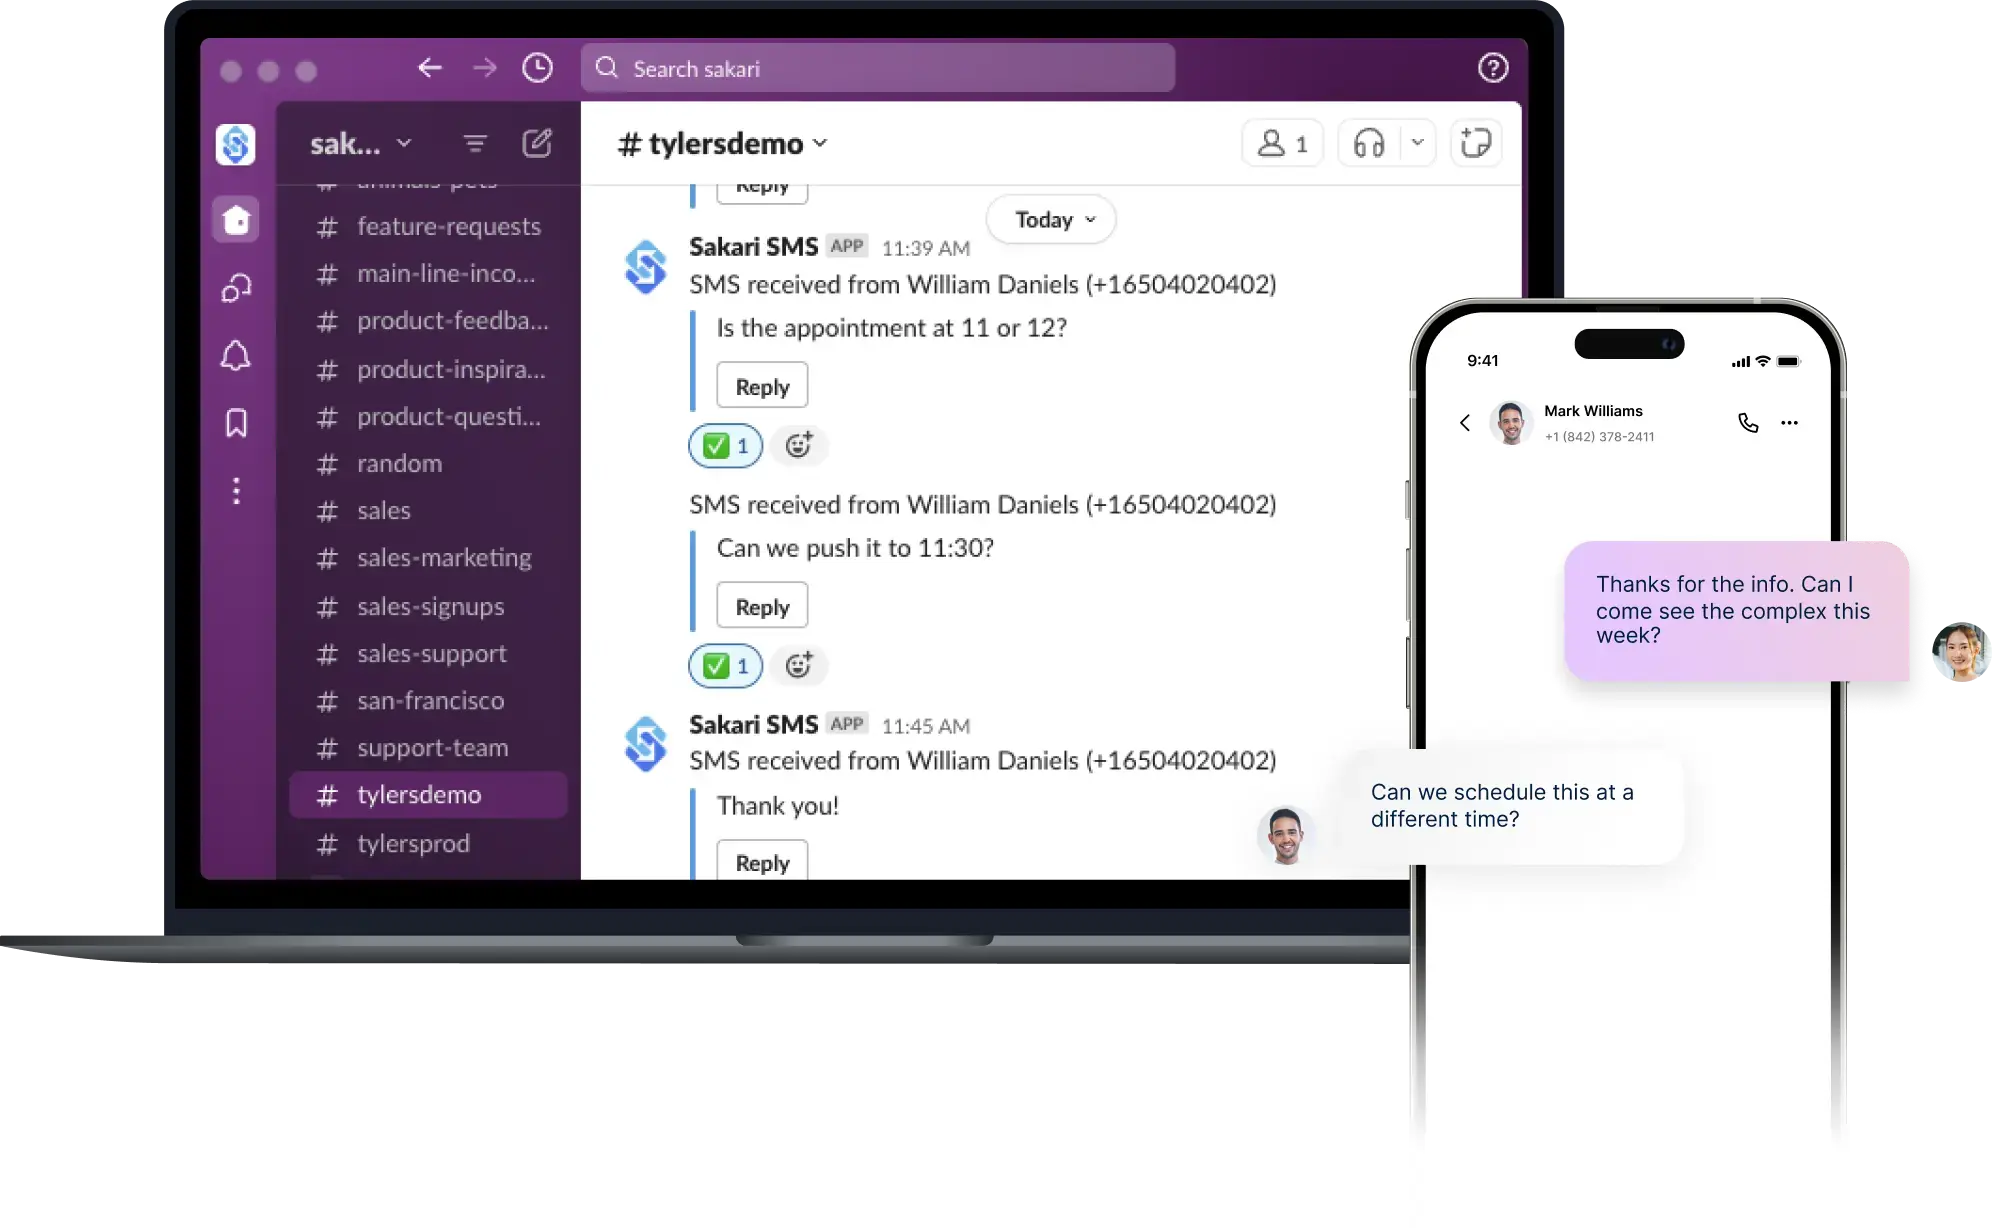The width and height of the screenshot is (1992, 1228).
Task: Select the #sales channel in sidebar
Action: click(x=386, y=509)
